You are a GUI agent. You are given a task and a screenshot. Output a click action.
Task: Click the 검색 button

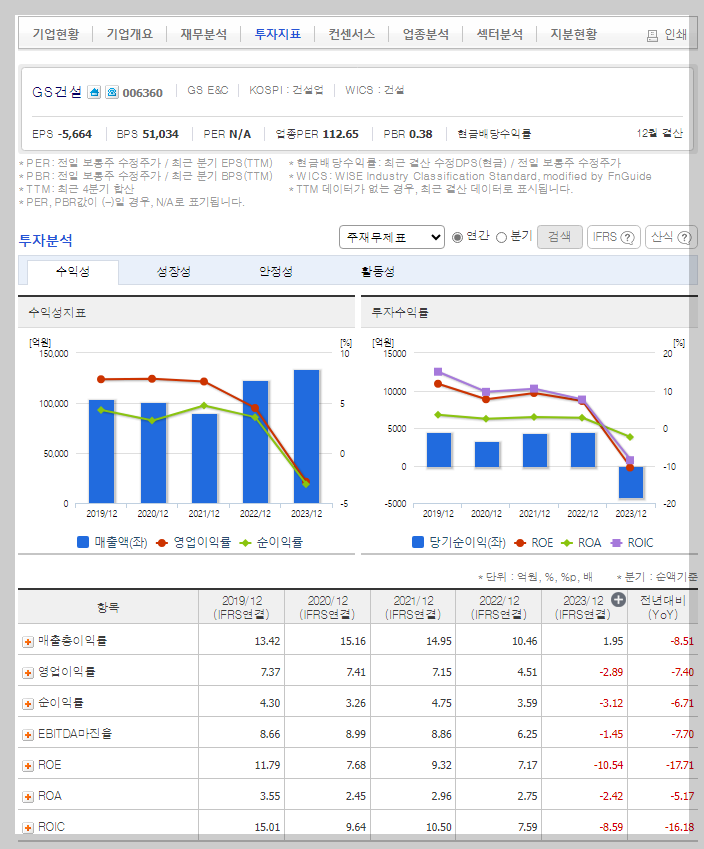[559, 237]
